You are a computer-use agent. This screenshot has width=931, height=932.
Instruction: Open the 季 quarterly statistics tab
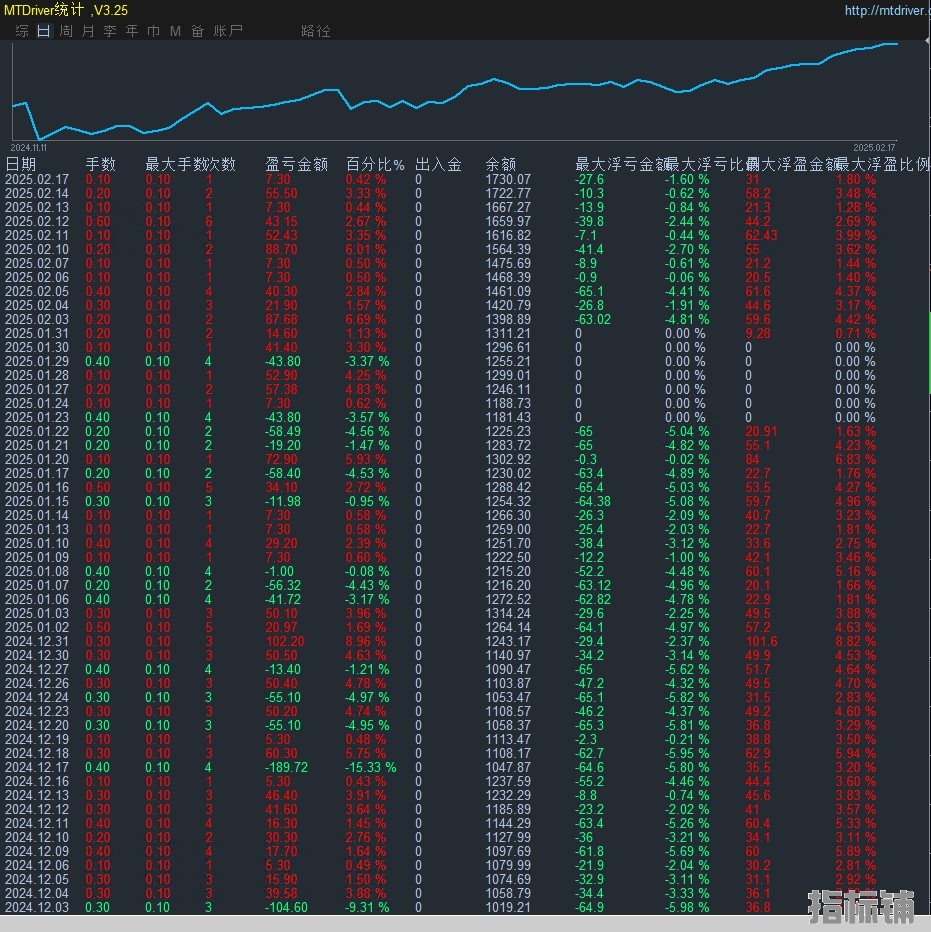click(x=110, y=31)
